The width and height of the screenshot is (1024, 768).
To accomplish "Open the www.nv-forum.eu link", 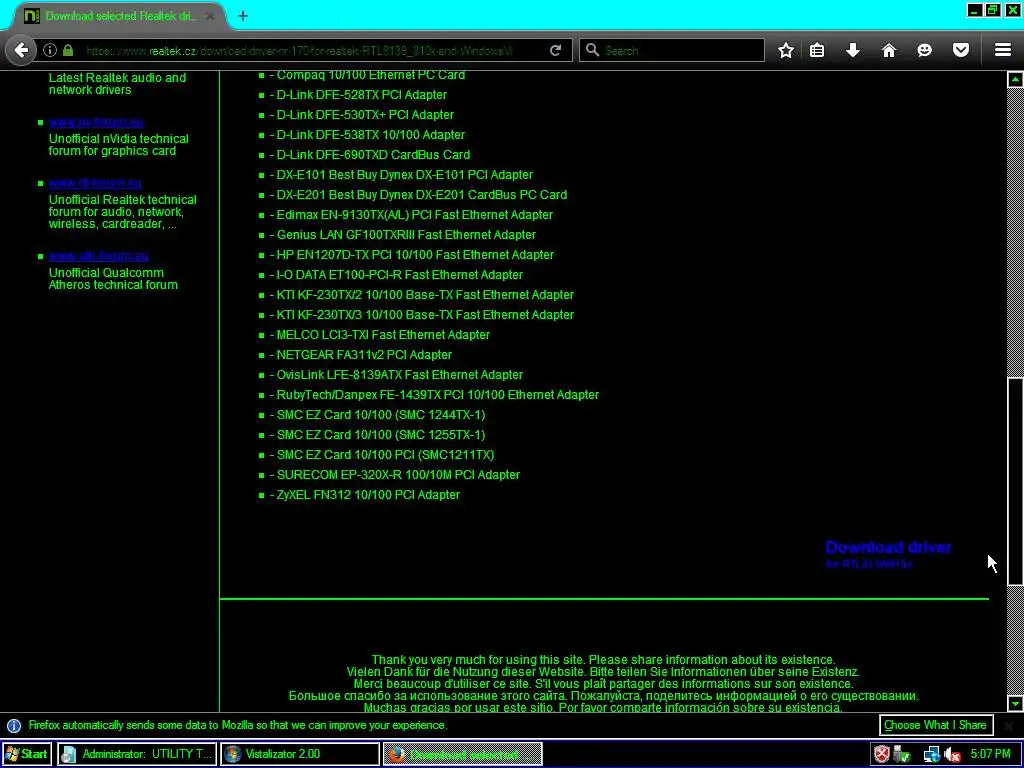I will click(96, 122).
